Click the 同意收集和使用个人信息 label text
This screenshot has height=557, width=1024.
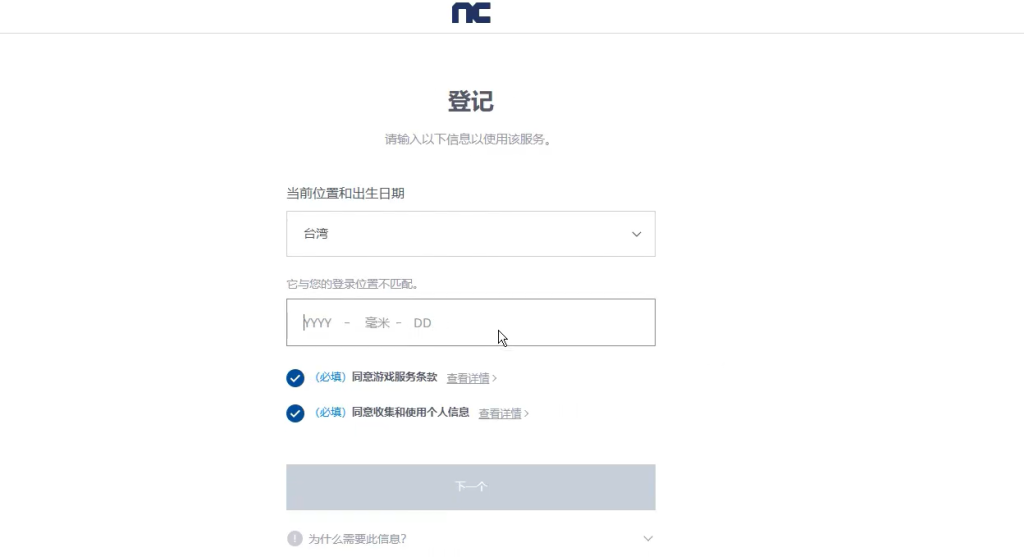click(x=410, y=413)
